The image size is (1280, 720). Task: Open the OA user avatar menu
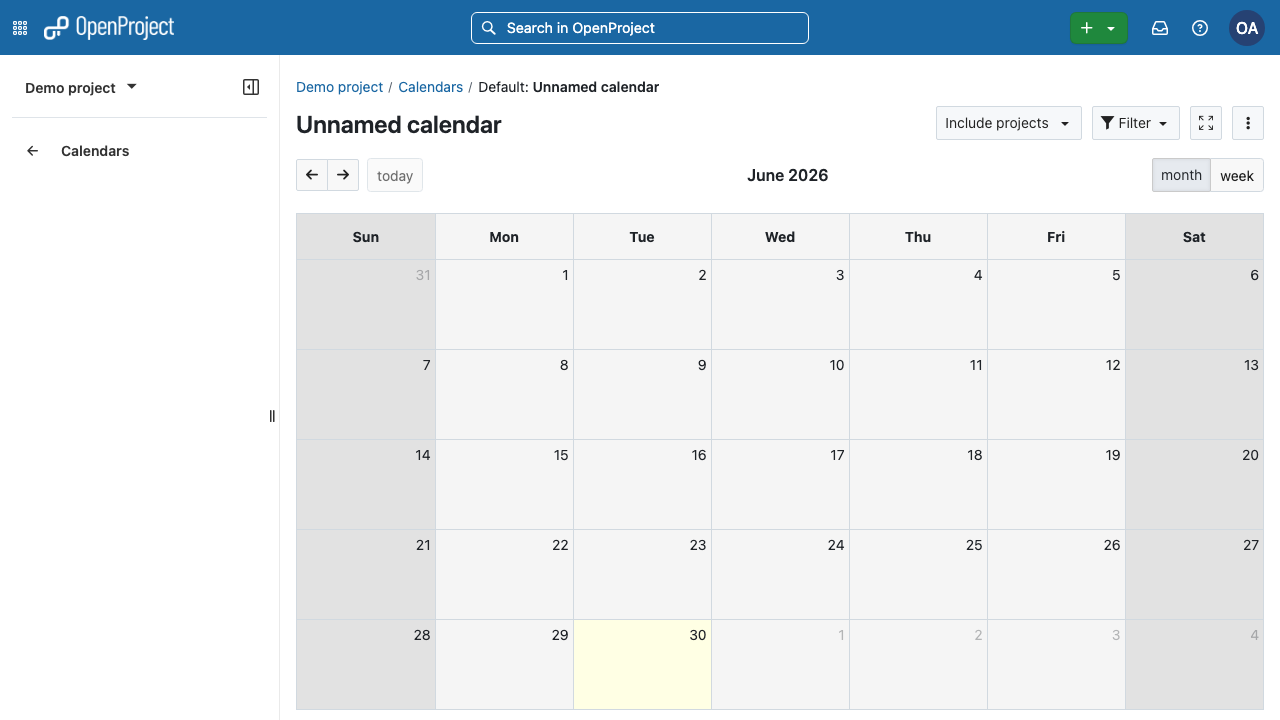click(1247, 28)
